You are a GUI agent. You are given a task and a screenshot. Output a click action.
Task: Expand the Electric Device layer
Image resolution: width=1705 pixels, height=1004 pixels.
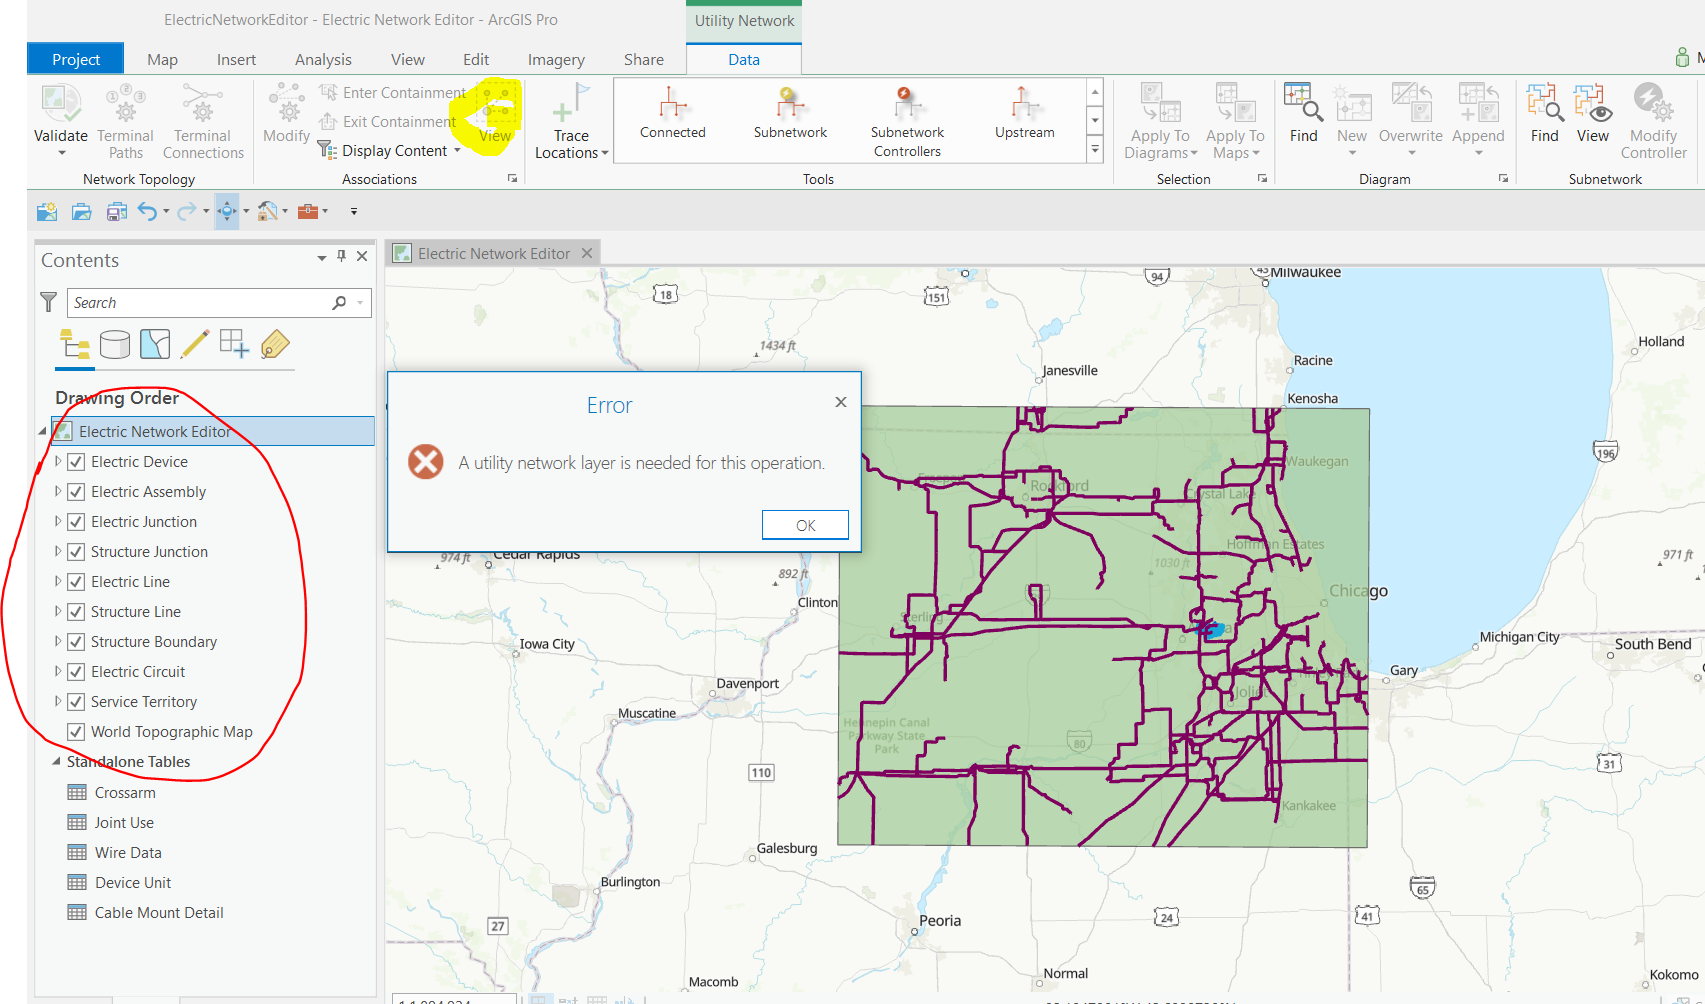tap(58, 461)
